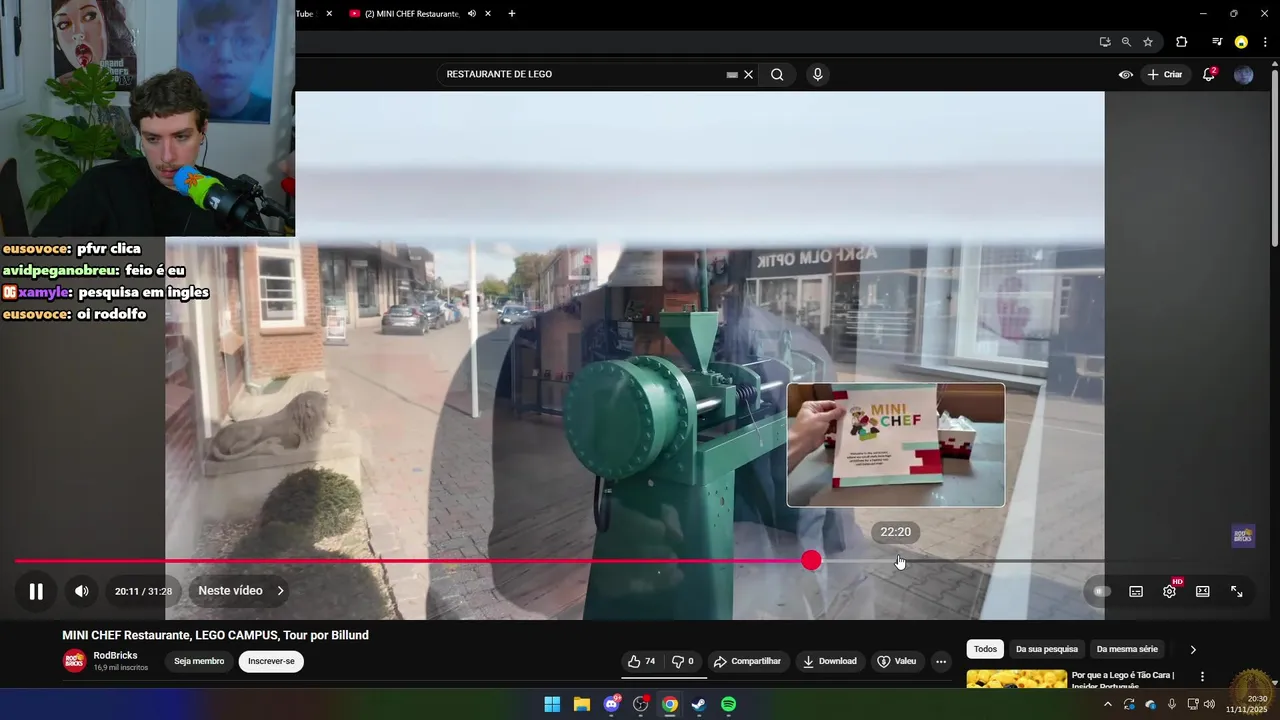Screen dimensions: 1280x720
Task: Open the RodBricks channel link
Action: (x=116, y=655)
